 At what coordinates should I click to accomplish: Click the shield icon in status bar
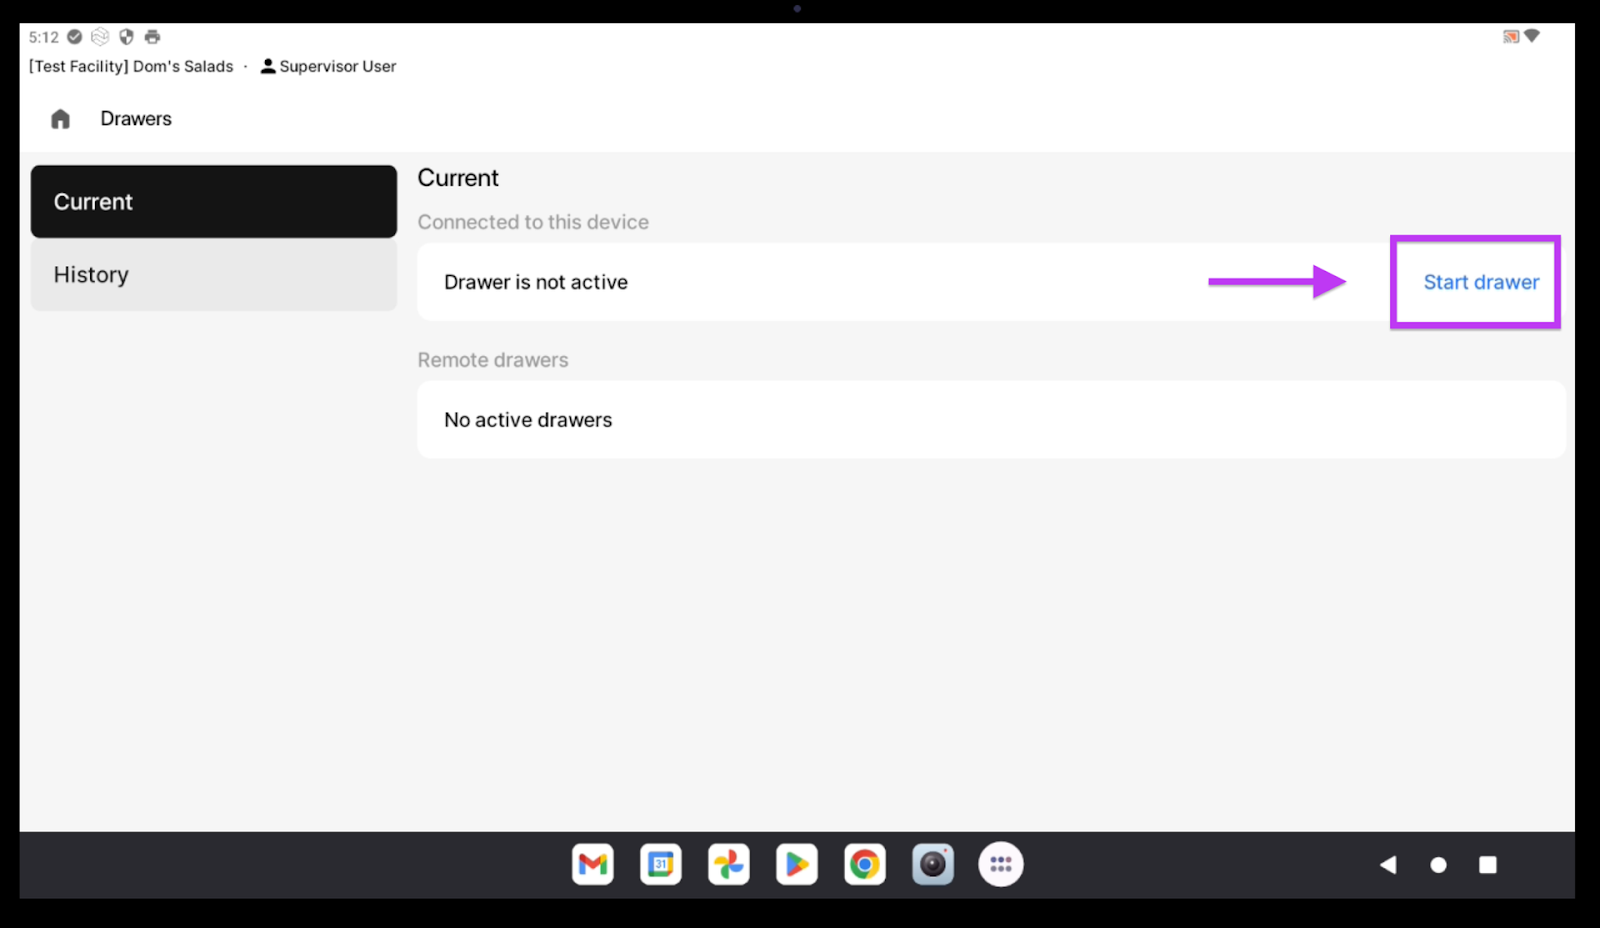tap(126, 37)
